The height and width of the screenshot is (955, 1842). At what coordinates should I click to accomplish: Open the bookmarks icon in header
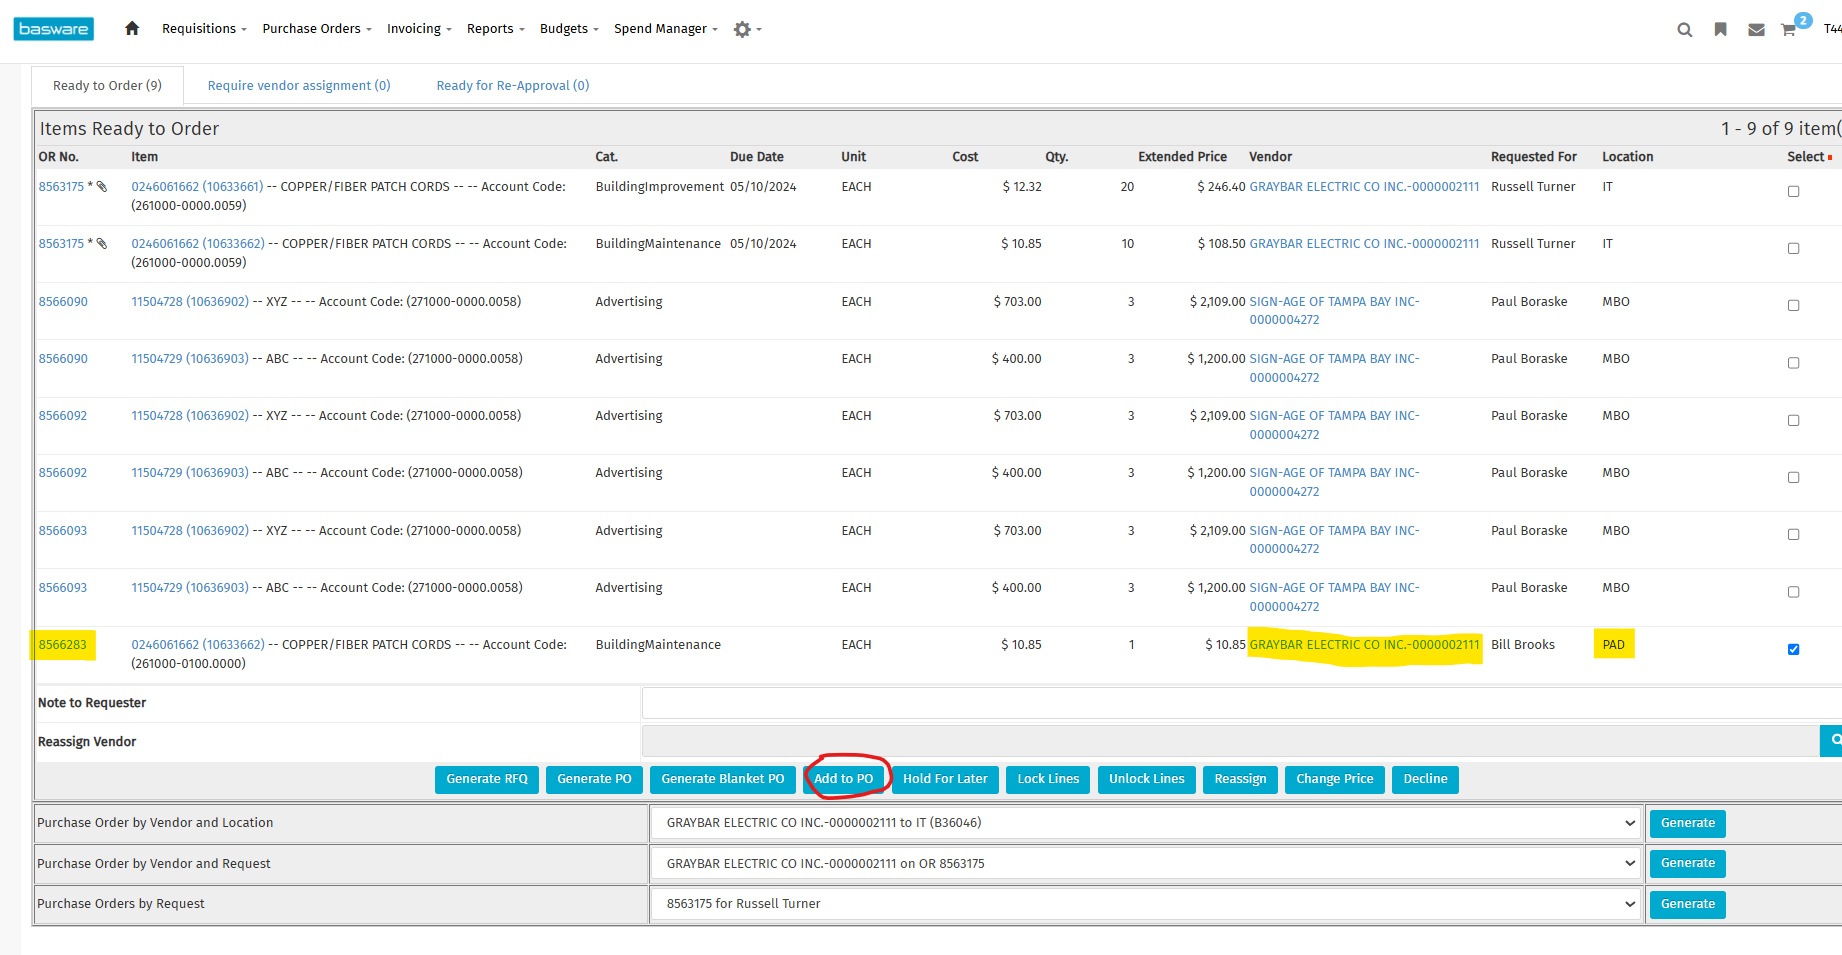[x=1720, y=30]
